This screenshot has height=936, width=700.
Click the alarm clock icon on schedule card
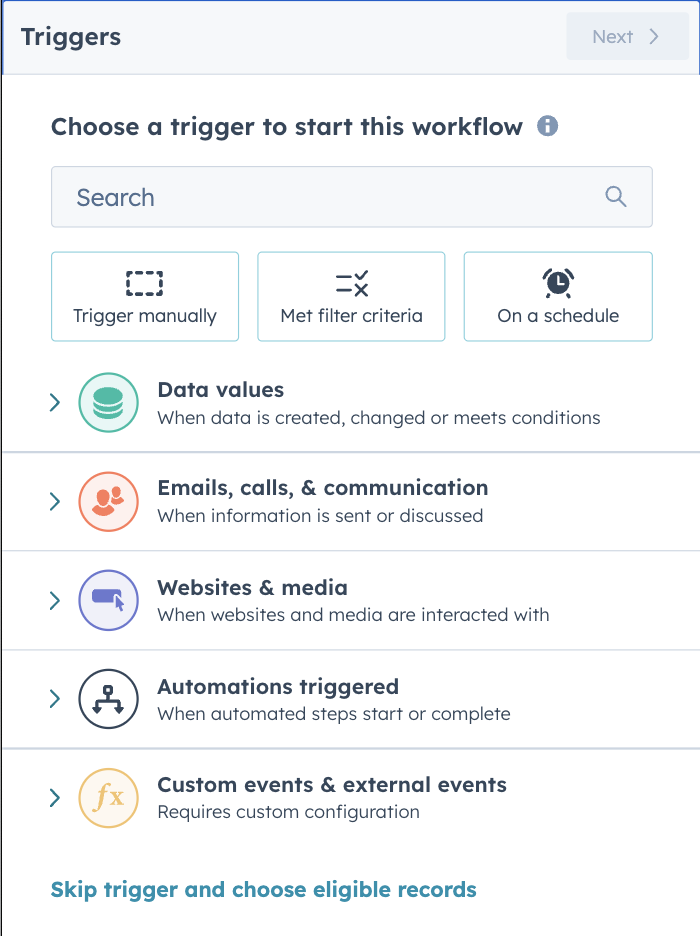557,283
